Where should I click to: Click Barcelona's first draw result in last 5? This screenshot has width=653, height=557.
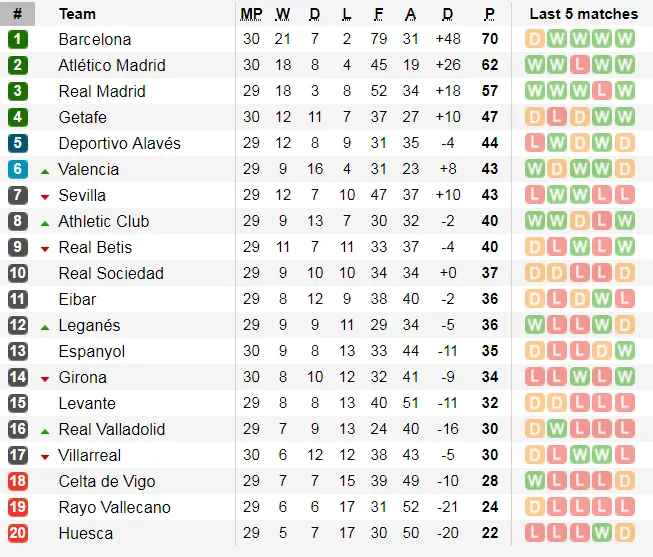[535, 39]
